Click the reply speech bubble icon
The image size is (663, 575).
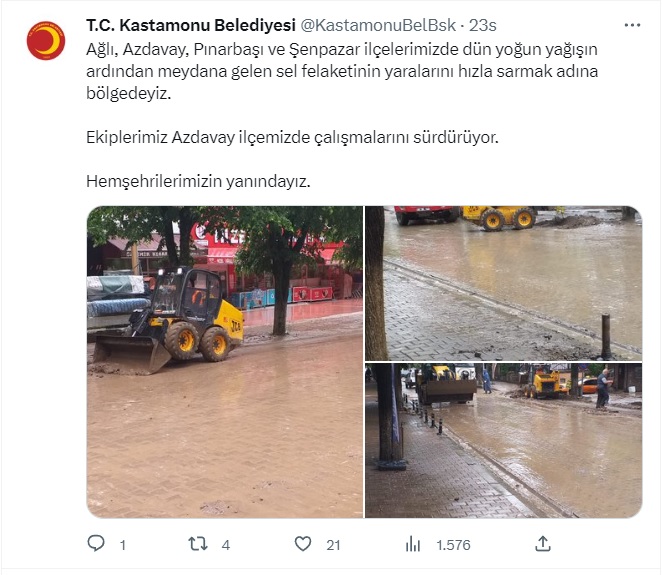[x=96, y=543]
